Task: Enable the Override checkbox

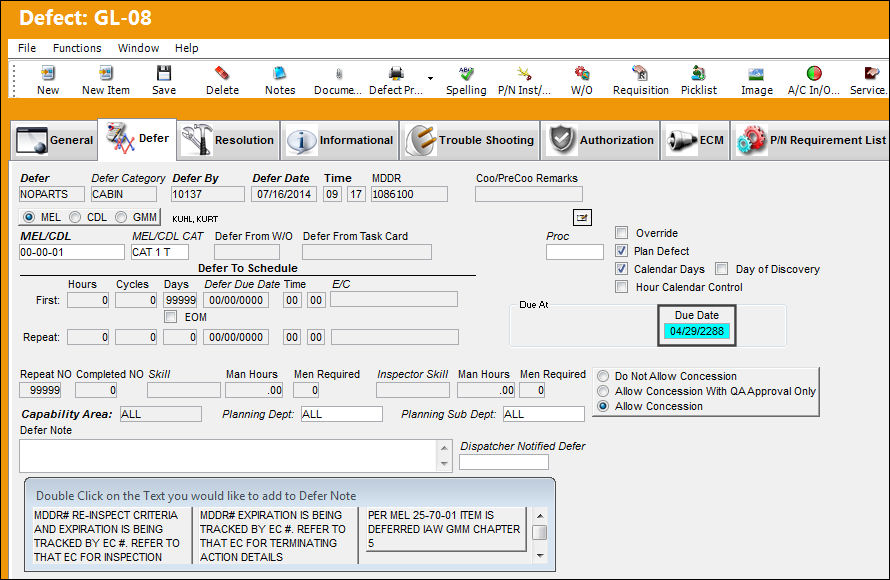Action: tap(622, 233)
